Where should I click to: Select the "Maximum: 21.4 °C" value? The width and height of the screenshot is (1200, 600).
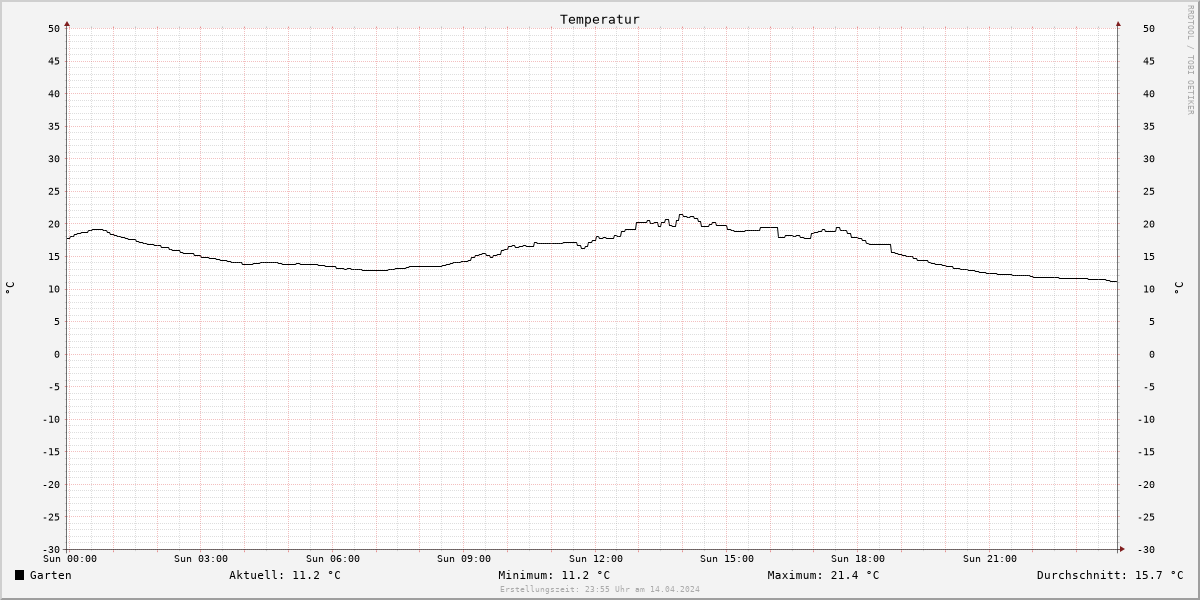[x=823, y=575]
